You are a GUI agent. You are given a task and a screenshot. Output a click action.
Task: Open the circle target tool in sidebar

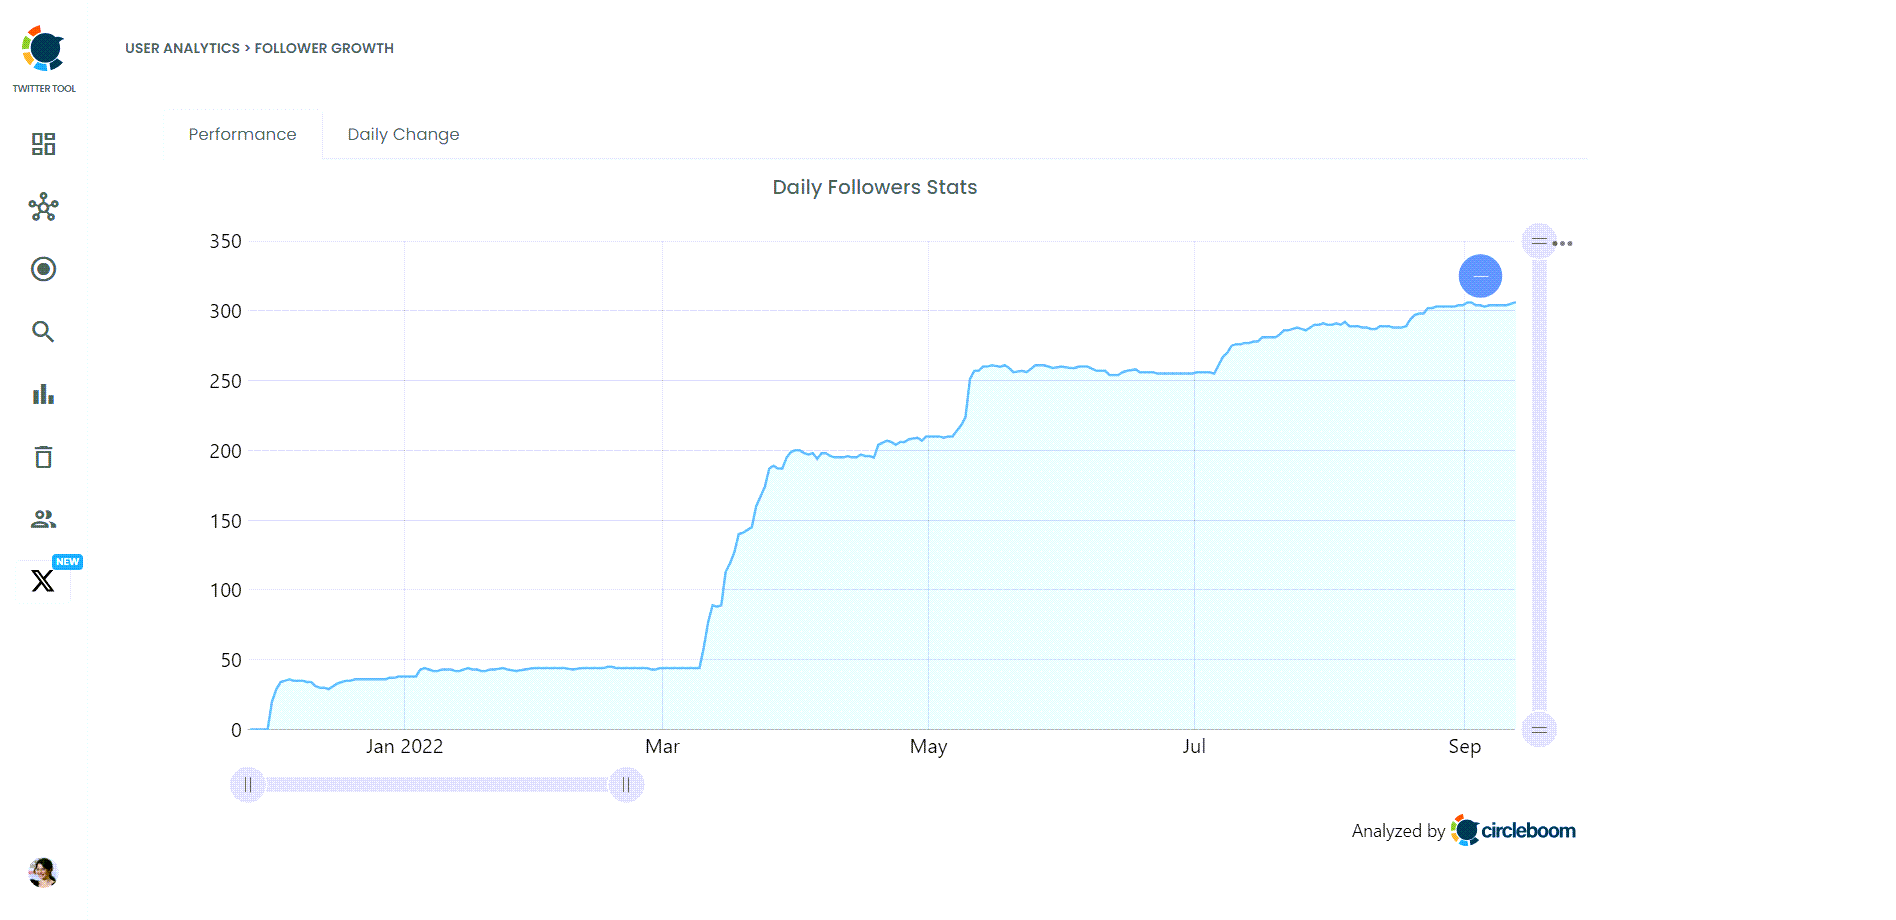pos(43,270)
